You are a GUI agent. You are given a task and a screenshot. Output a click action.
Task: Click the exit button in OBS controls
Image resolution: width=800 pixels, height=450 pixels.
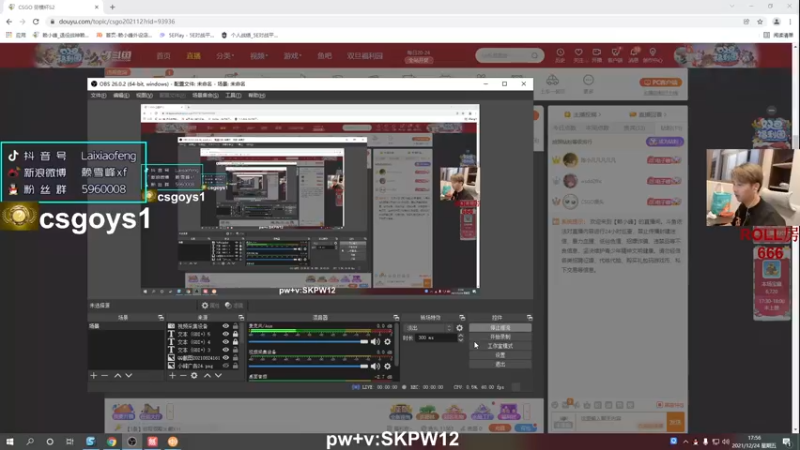500,364
